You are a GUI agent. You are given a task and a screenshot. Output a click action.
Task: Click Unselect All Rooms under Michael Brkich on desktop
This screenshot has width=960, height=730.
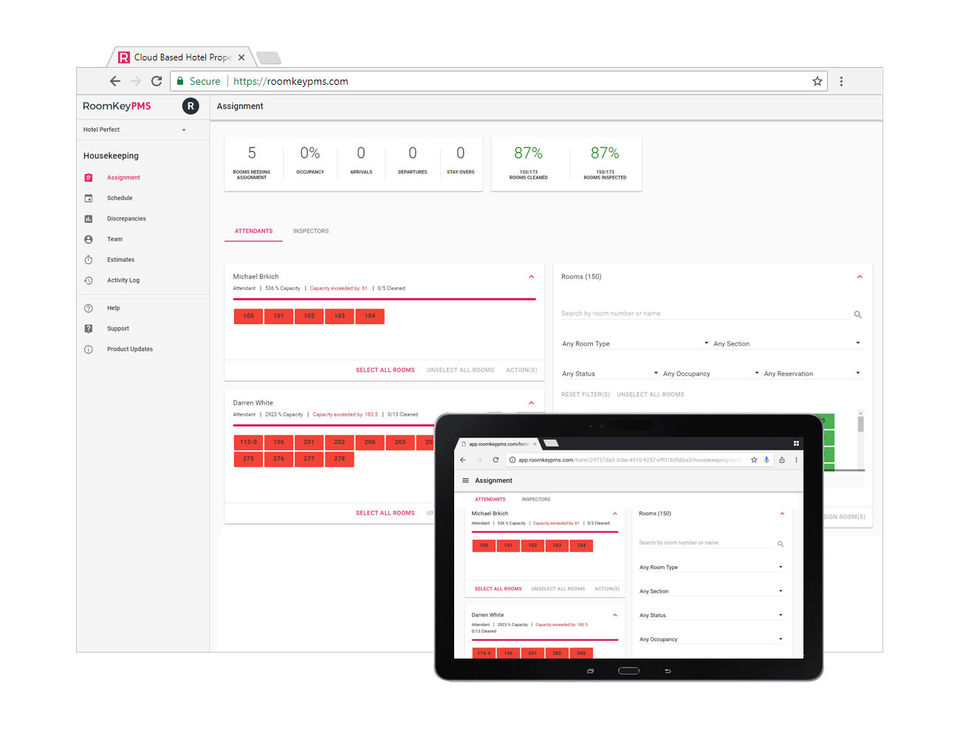point(460,370)
